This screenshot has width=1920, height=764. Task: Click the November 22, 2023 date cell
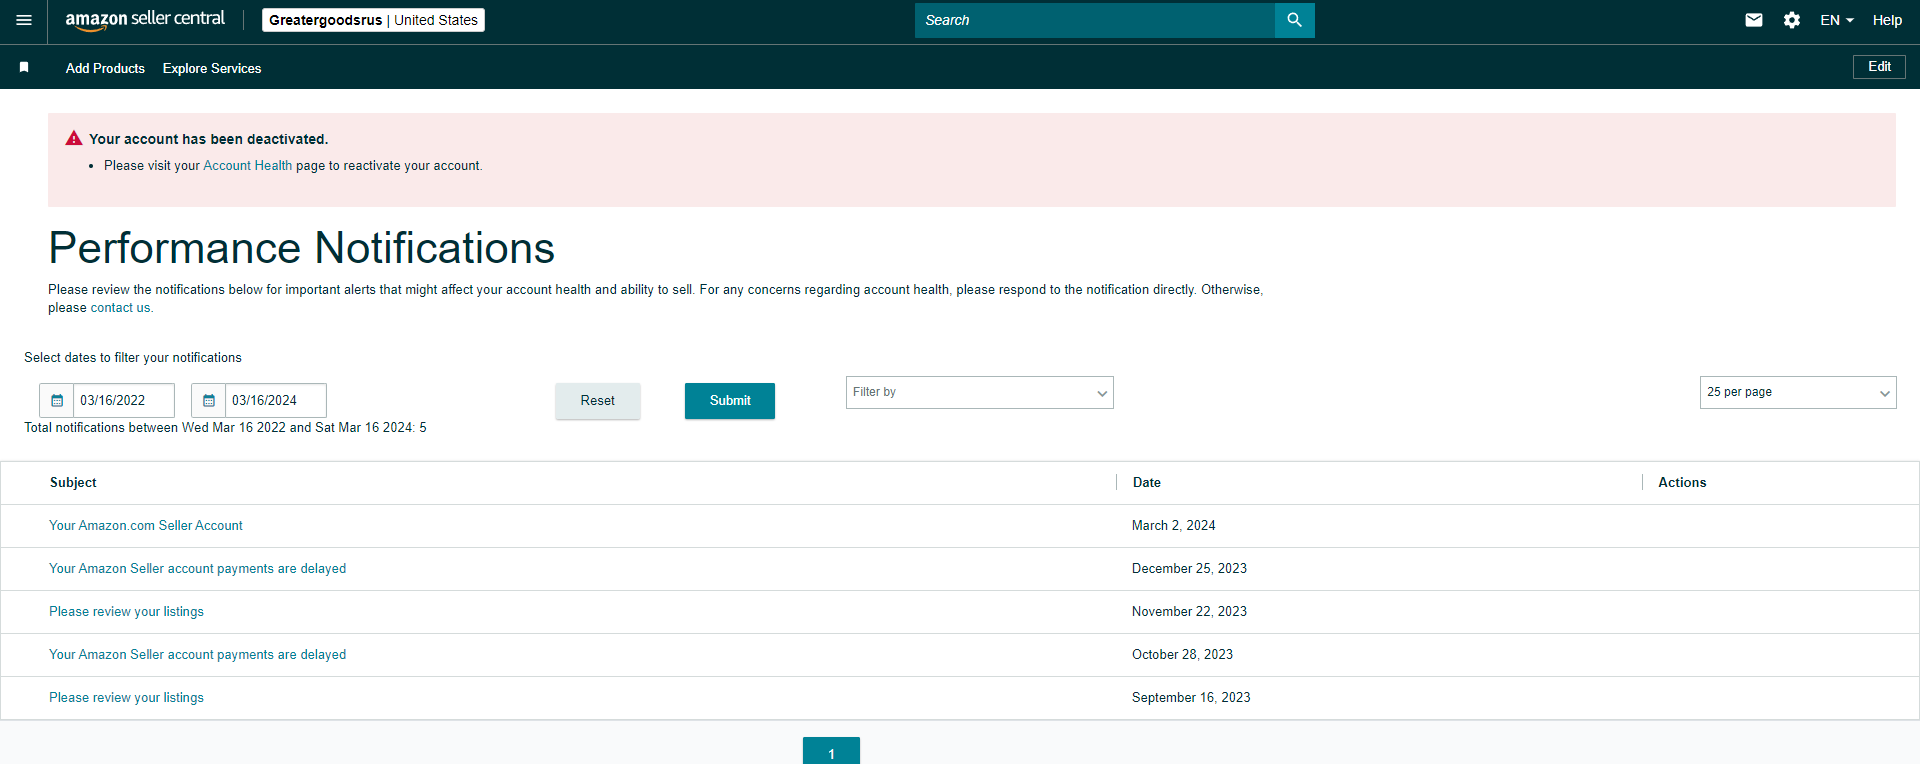pyautogui.click(x=1189, y=611)
